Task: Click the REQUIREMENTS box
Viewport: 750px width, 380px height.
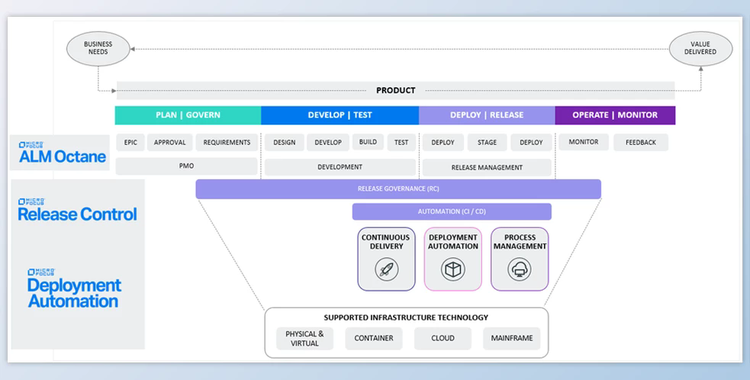Action: click(227, 143)
